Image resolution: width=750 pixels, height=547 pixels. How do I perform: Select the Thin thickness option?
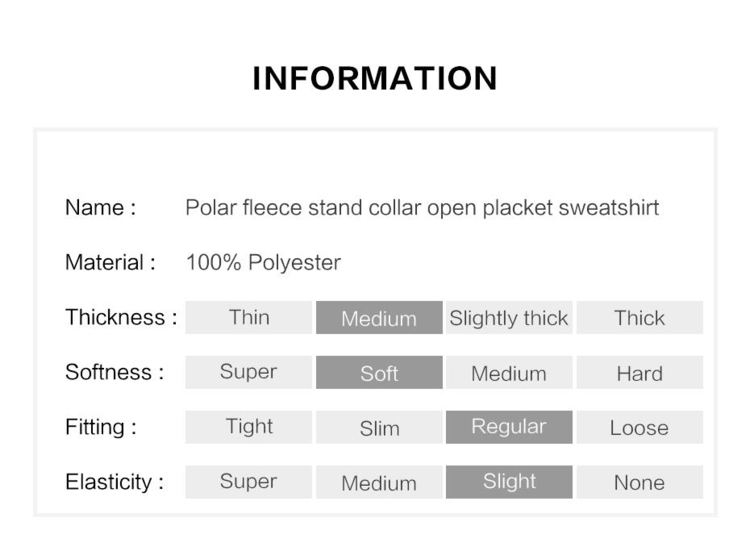(249, 317)
